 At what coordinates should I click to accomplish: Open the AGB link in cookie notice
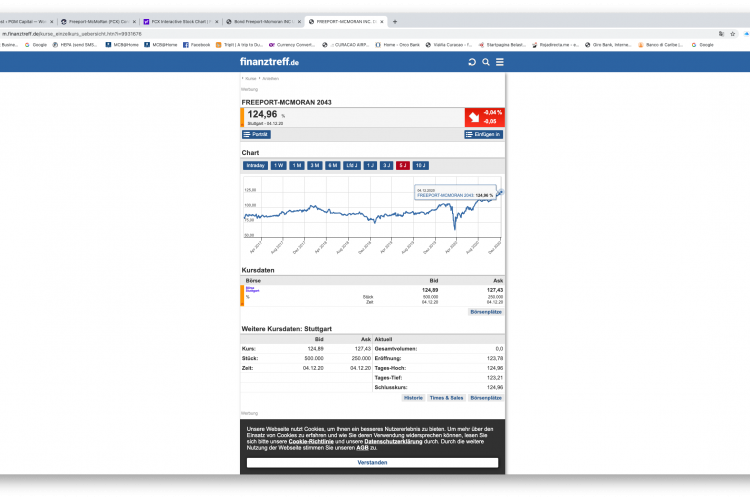[362, 448]
